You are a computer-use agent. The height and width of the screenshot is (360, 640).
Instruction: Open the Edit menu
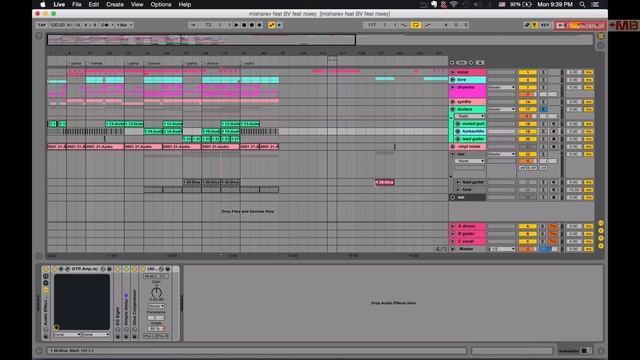(93, 4)
